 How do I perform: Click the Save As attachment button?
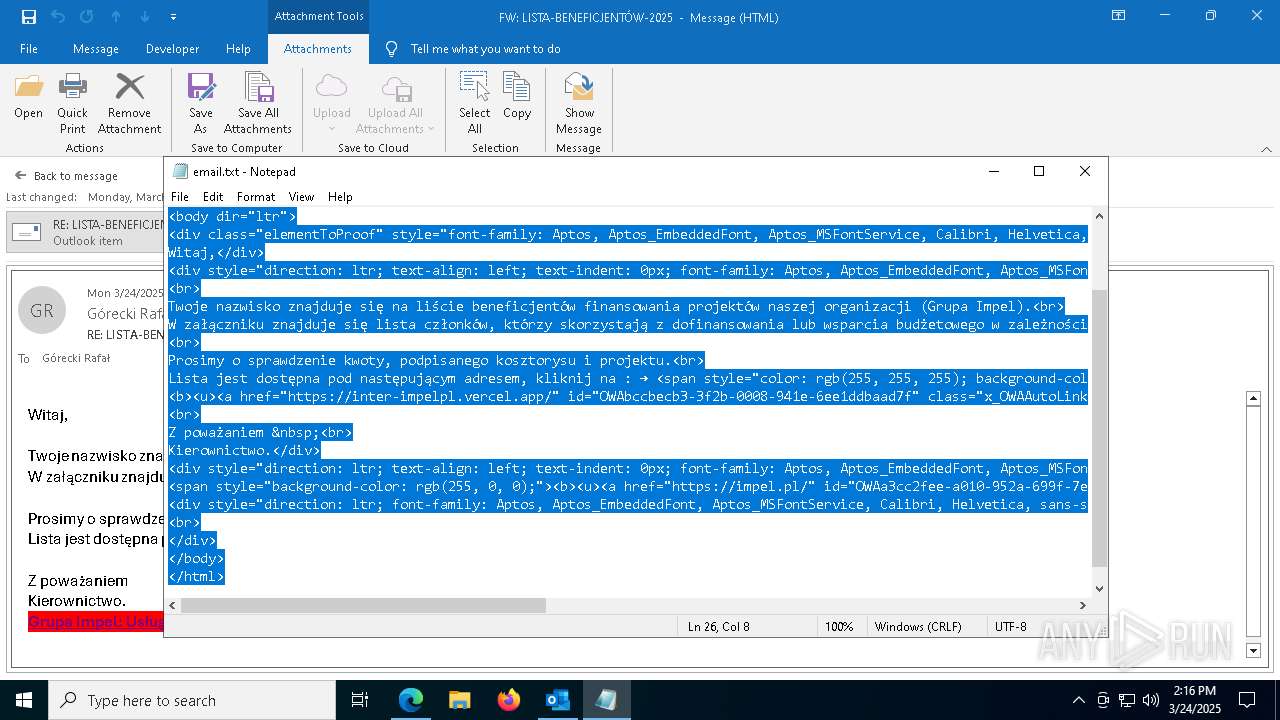click(201, 103)
